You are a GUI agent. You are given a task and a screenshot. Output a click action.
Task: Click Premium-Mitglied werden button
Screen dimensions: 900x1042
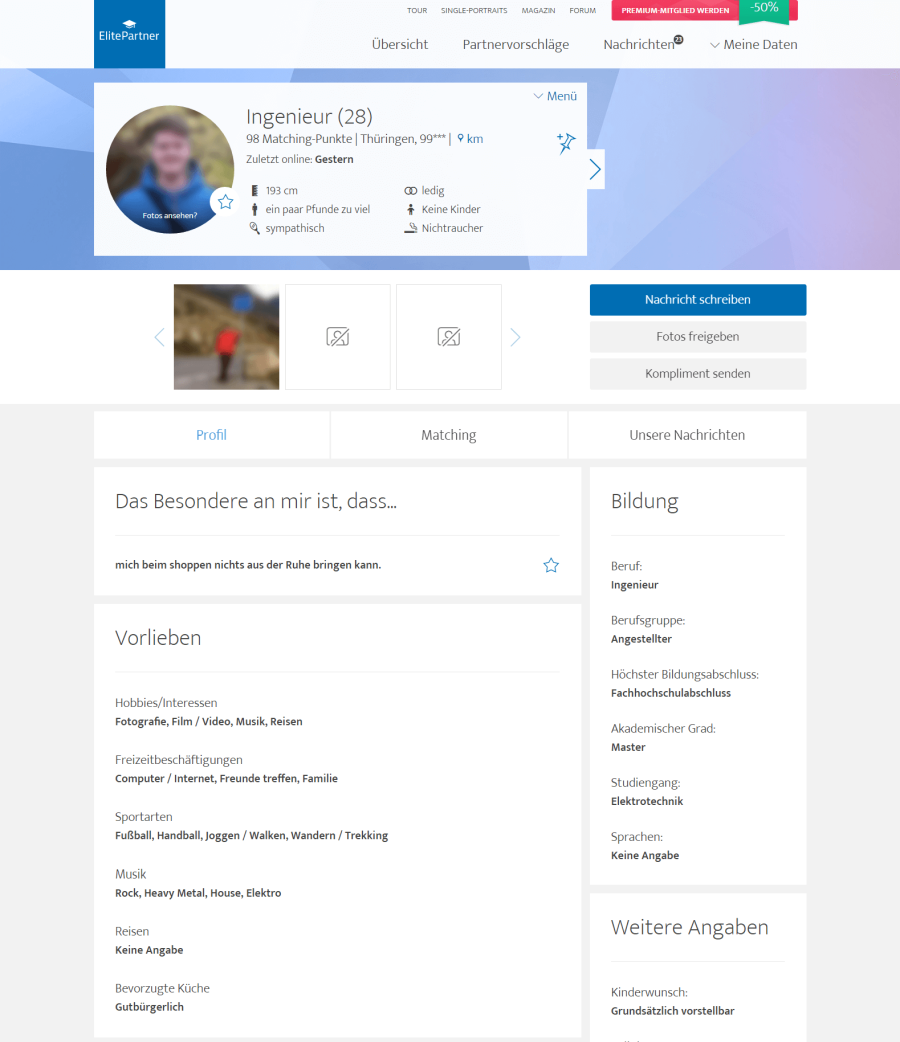pyautogui.click(x=675, y=11)
